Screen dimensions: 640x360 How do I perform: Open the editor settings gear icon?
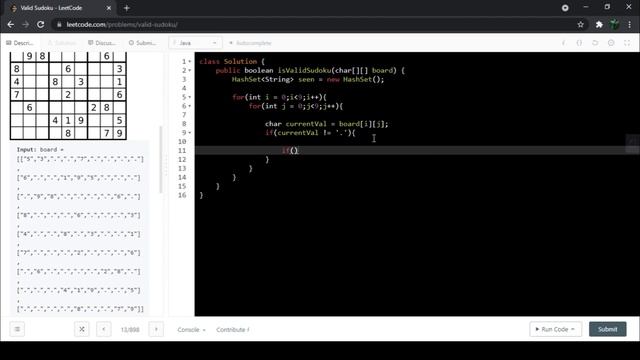611,43
